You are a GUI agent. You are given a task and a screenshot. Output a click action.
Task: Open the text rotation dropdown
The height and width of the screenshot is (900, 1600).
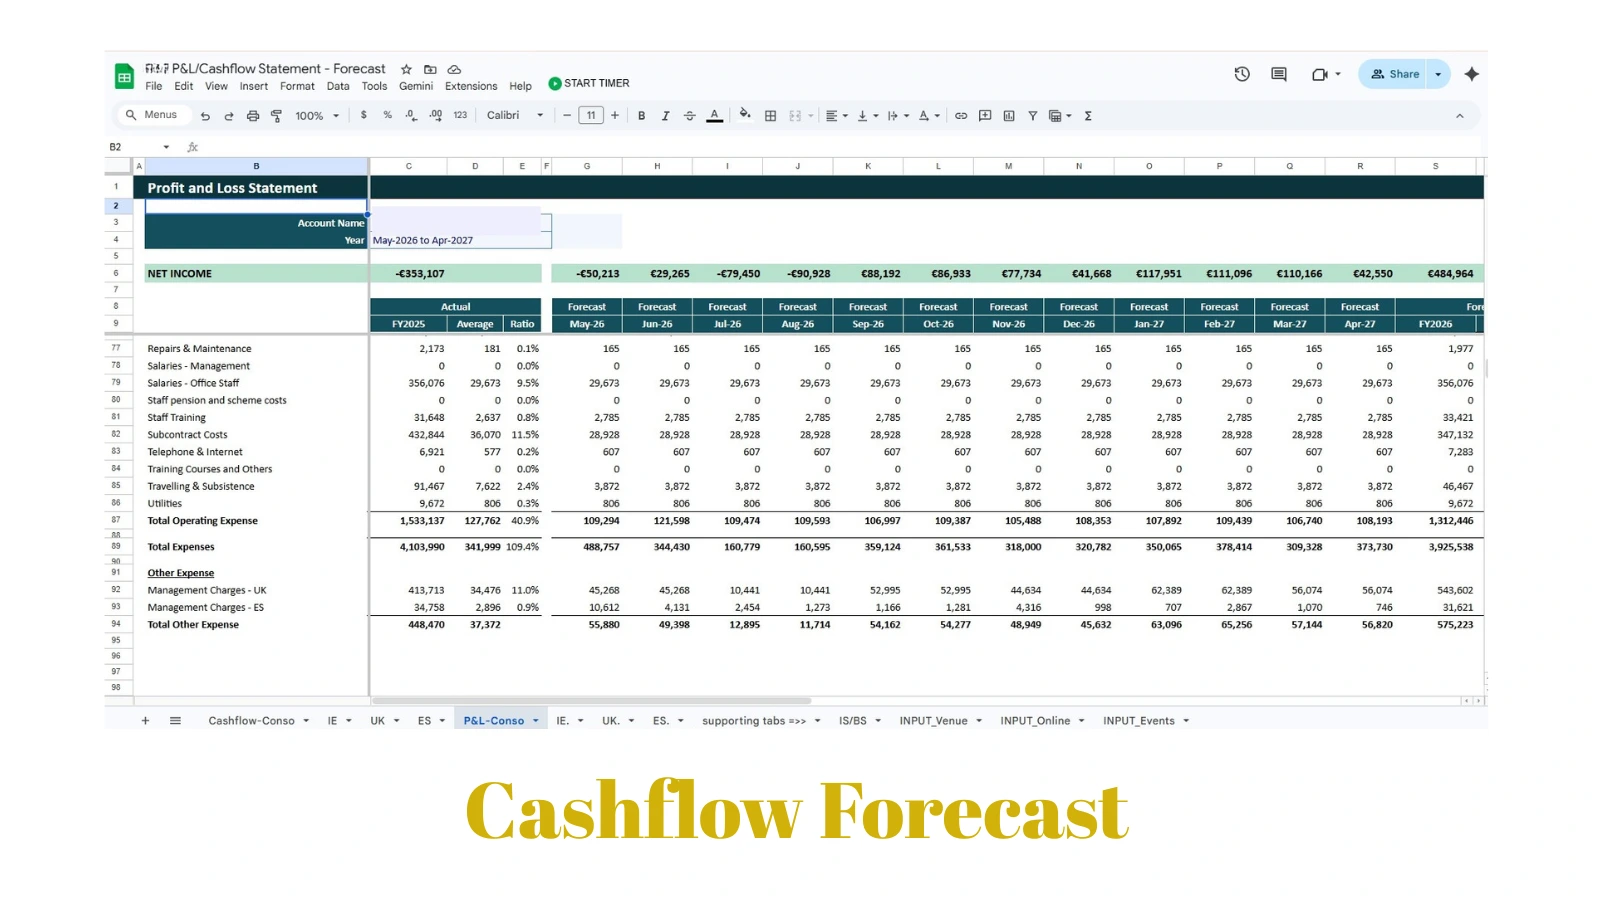point(929,116)
